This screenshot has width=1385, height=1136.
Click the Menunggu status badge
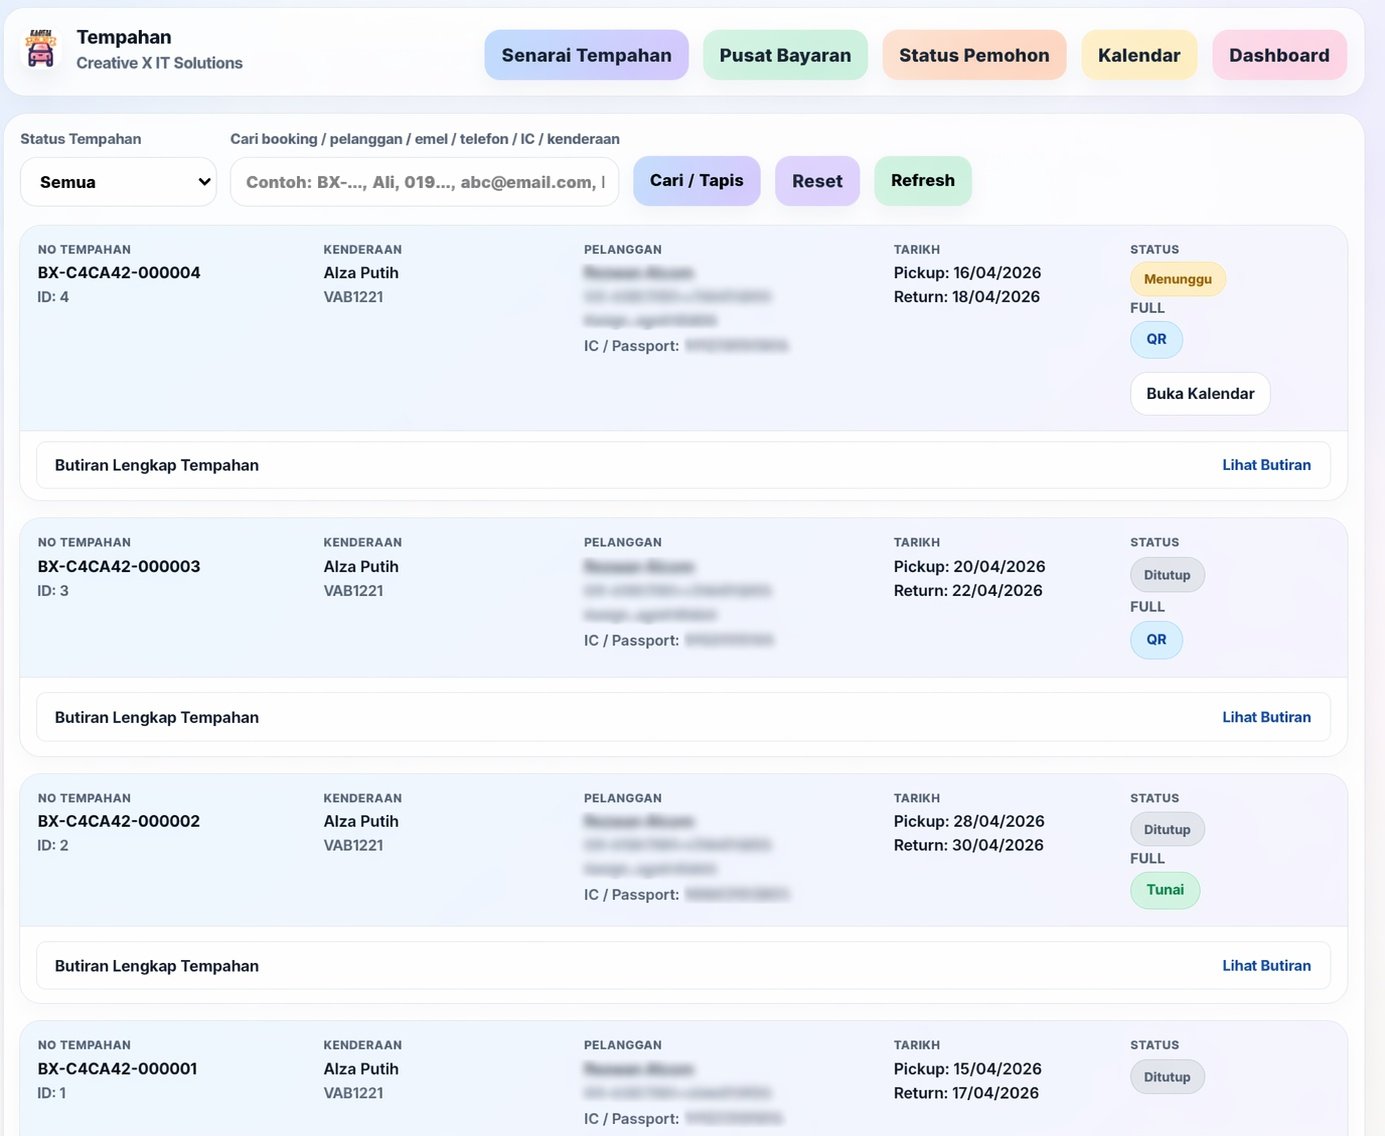[x=1177, y=279]
